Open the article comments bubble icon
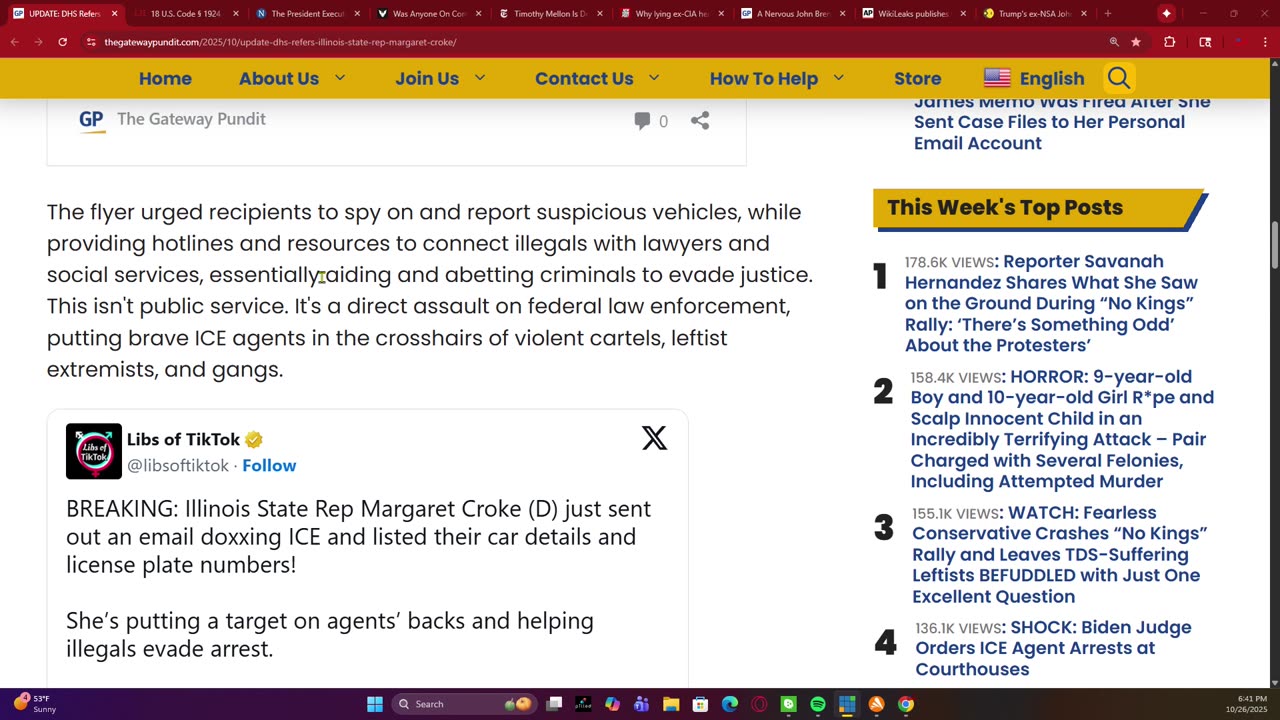Image resolution: width=1280 pixels, height=720 pixels. (642, 121)
